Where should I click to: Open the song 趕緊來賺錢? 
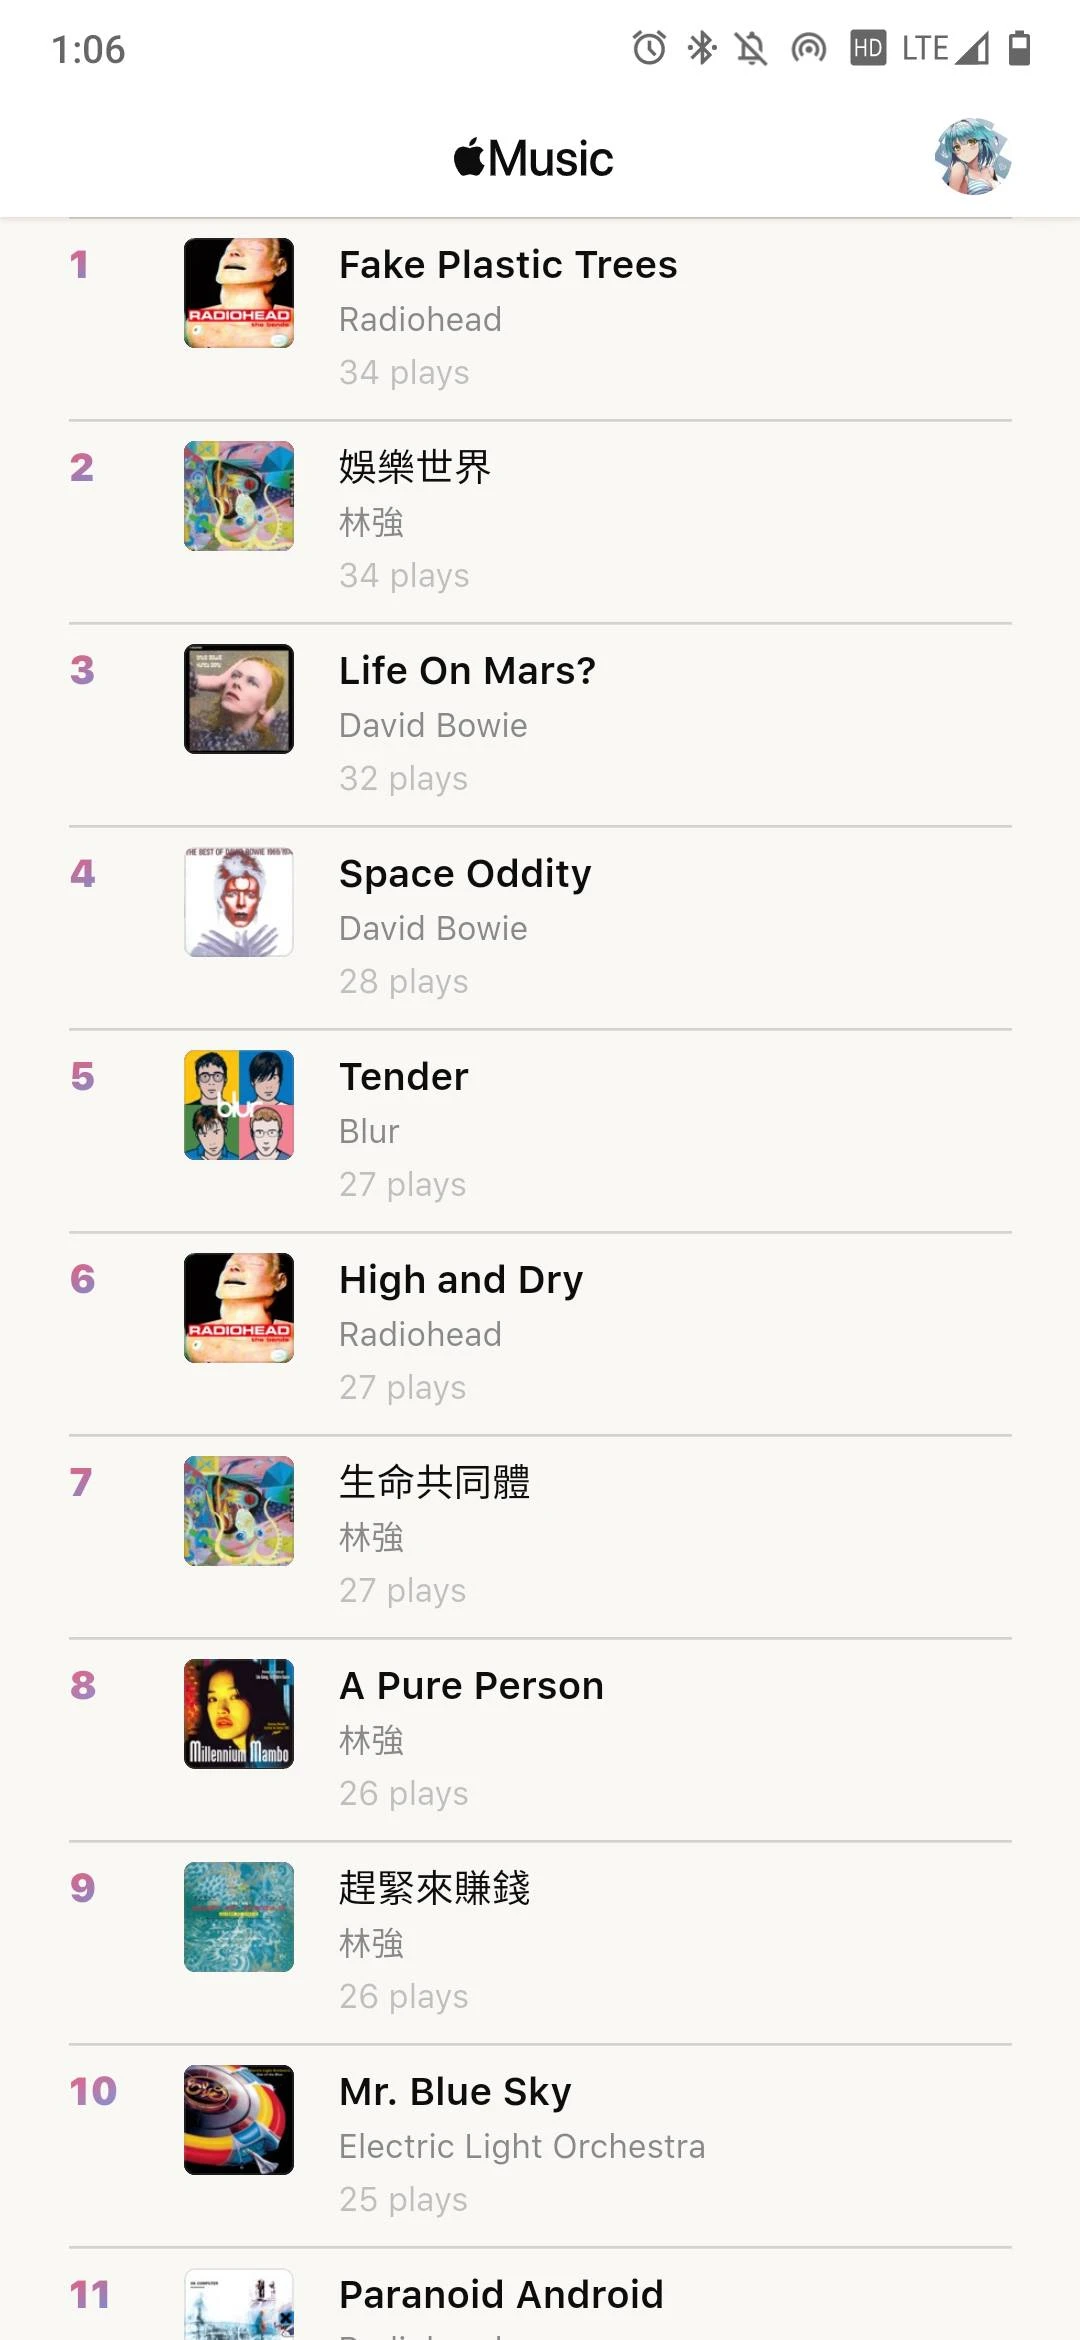click(434, 1888)
